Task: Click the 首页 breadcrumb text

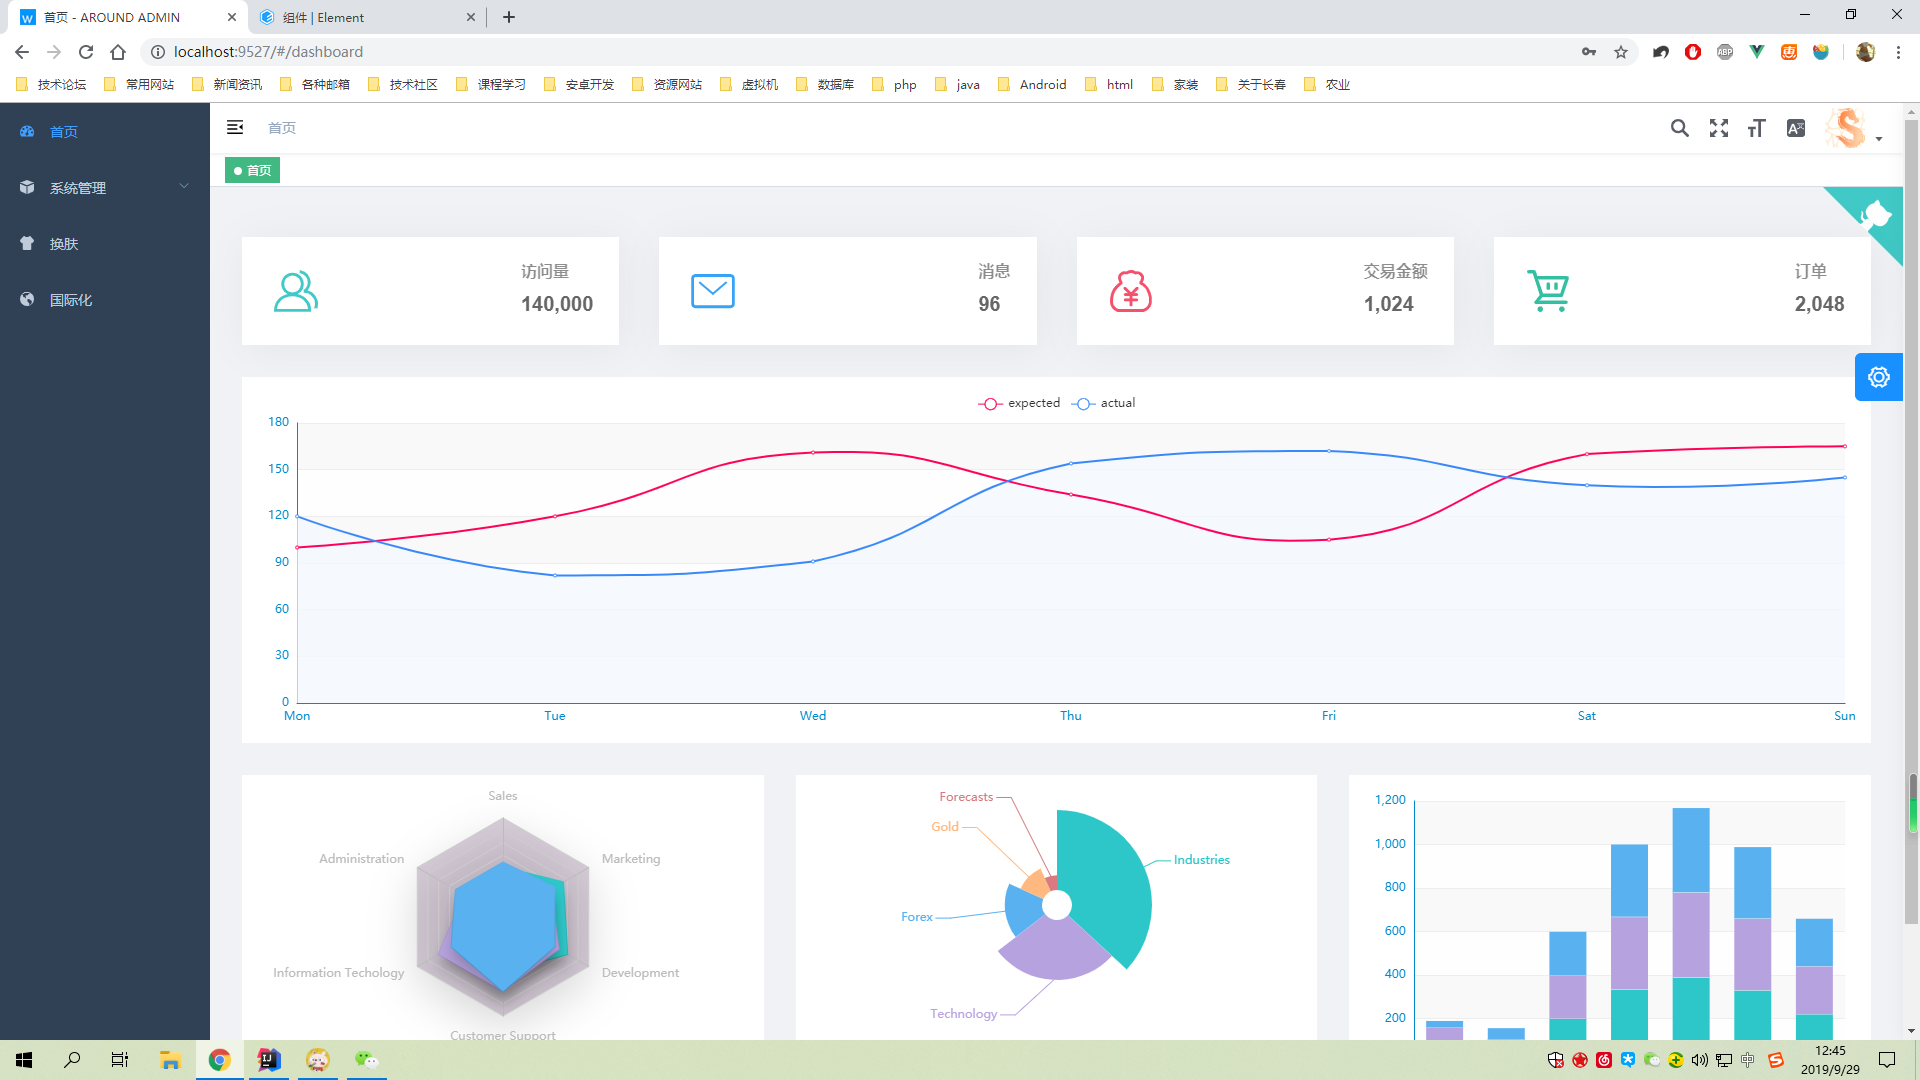Action: 282,128
